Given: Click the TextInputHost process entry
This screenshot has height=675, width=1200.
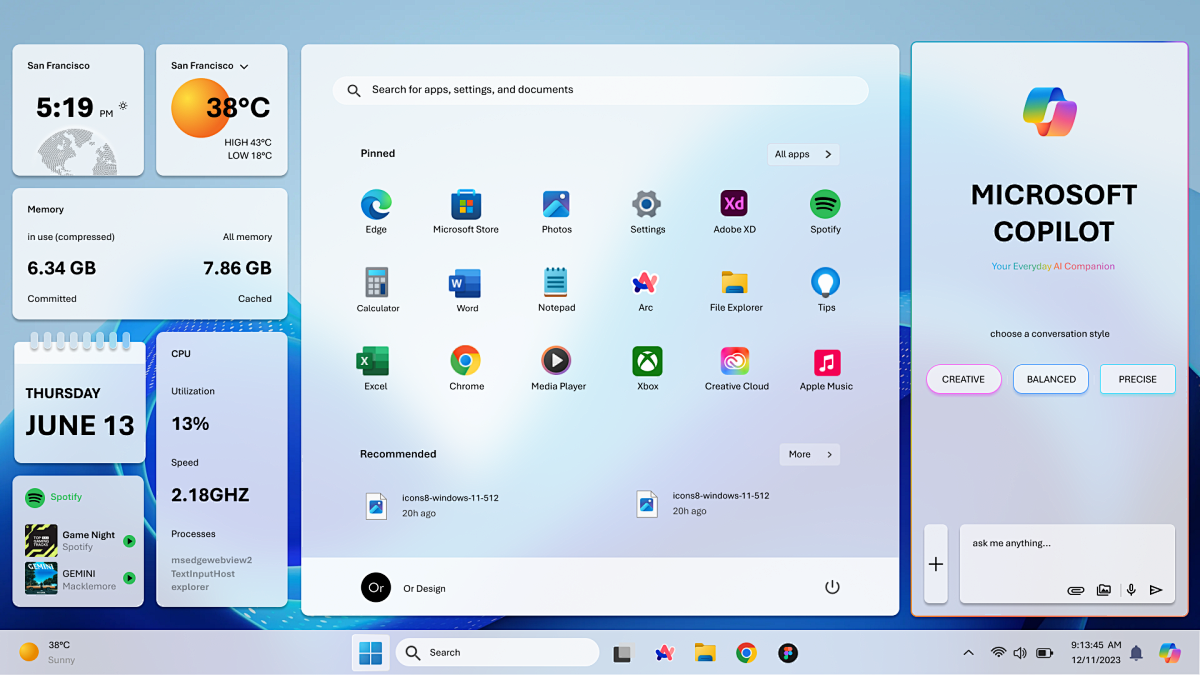Looking at the screenshot, I should (x=203, y=574).
